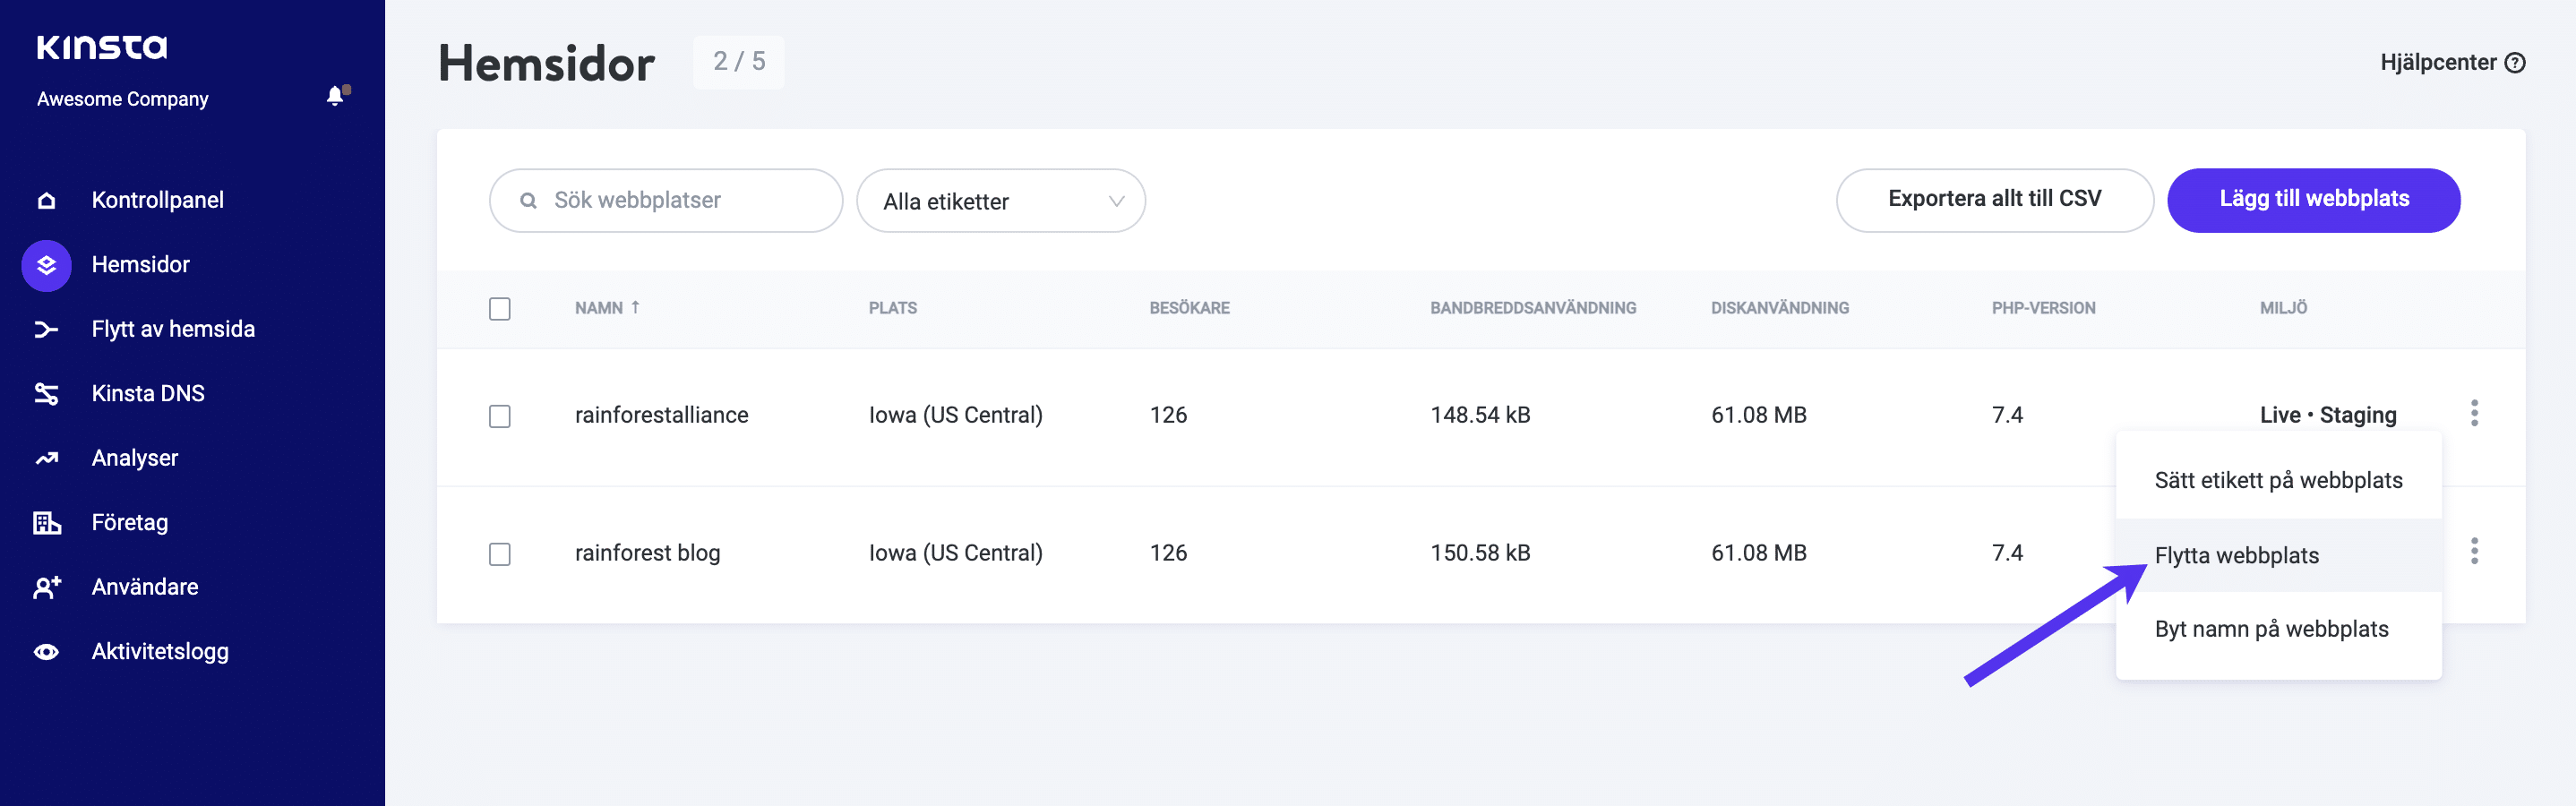Image resolution: width=2576 pixels, height=806 pixels.
Task: Open the rainforestalliance three-dot menu
Action: 2474,413
